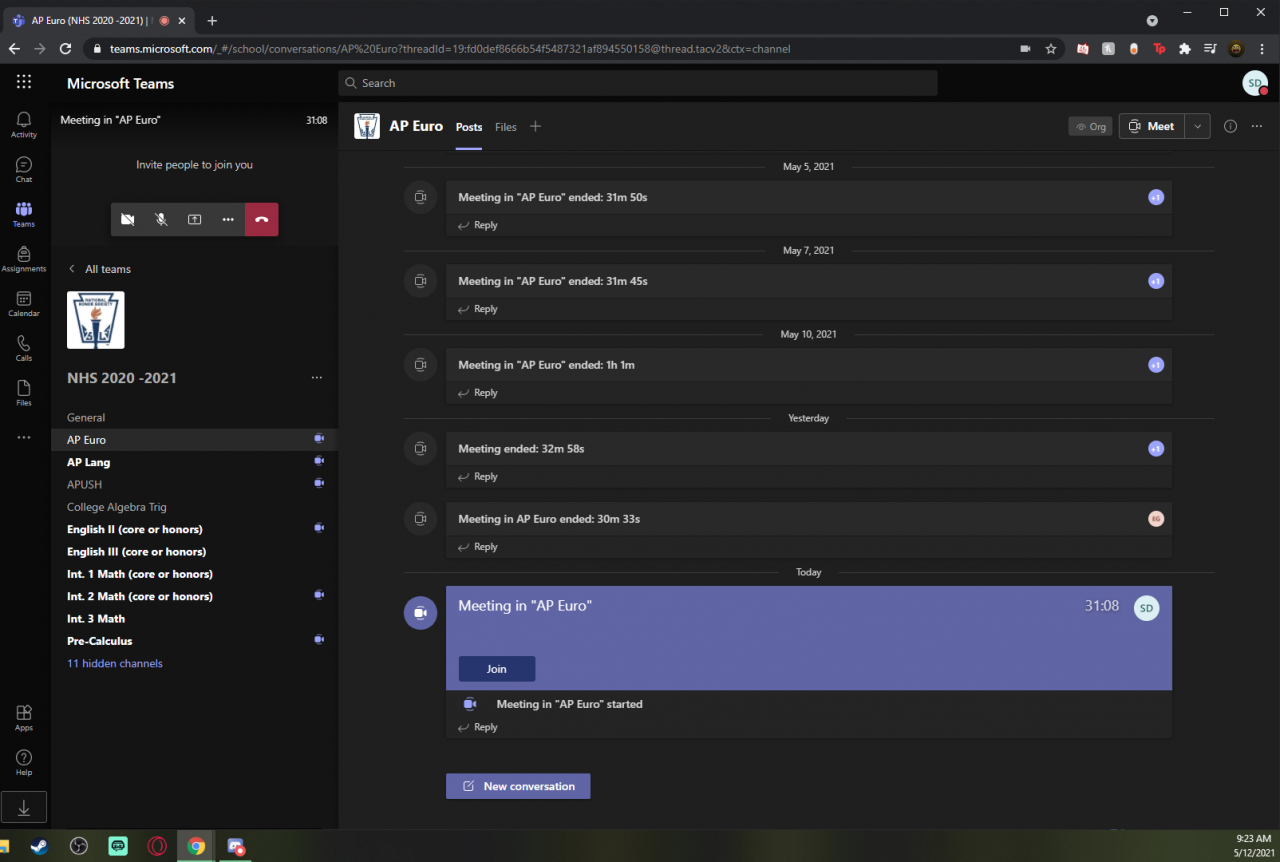Reply under the AP Euro started meeting
The image size is (1280, 862).
point(478,727)
